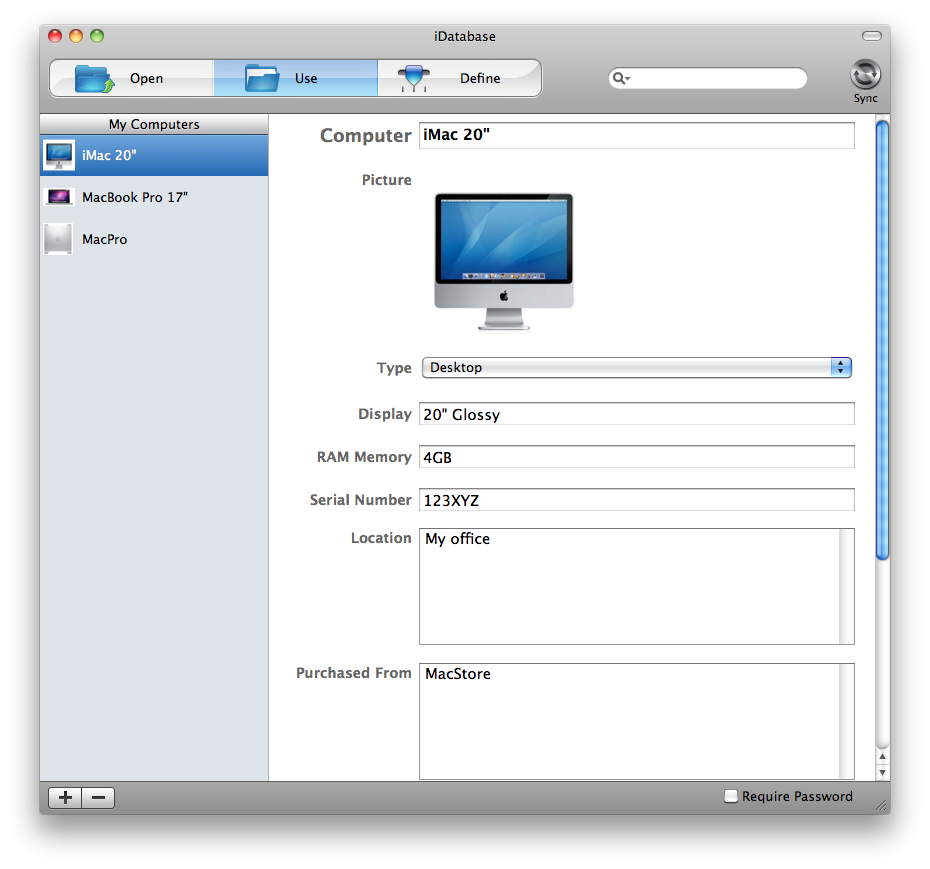Click the RAM Memory field
Screen dimensions: 930x869
point(636,457)
